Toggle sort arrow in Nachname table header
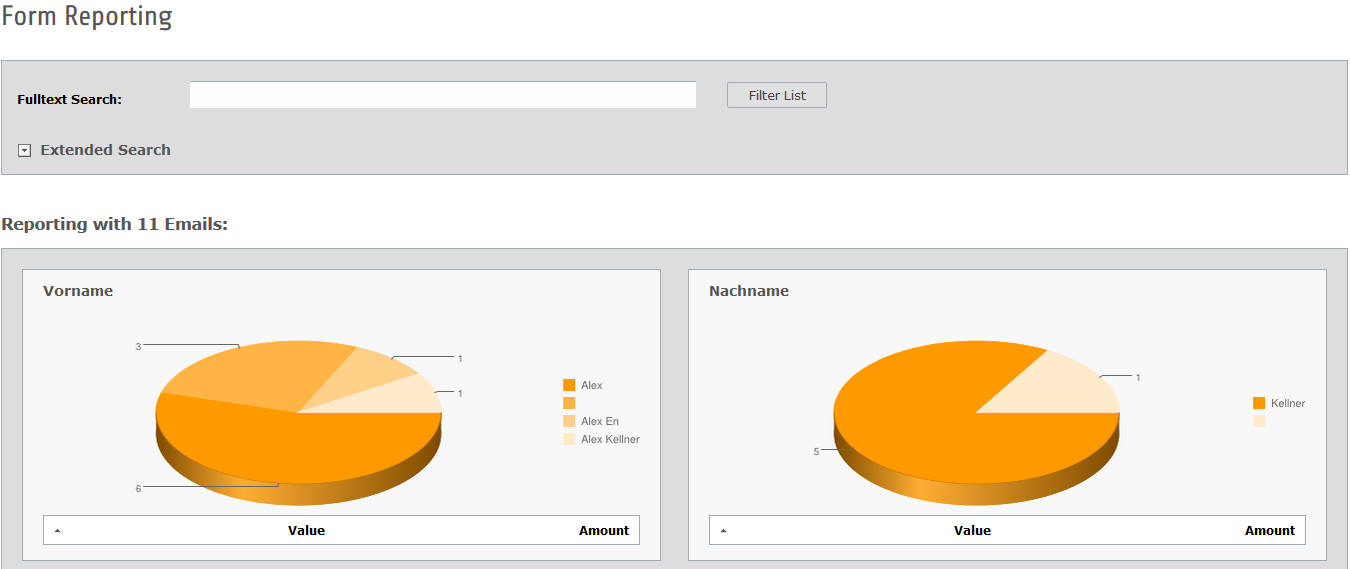Viewport: 1350px width, 569px height. coord(723,531)
